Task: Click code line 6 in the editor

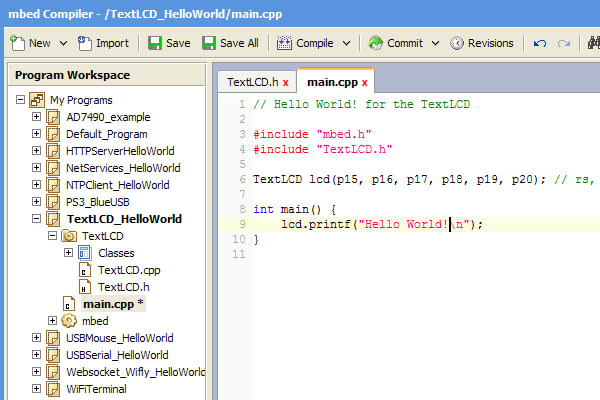Action: (x=400, y=179)
